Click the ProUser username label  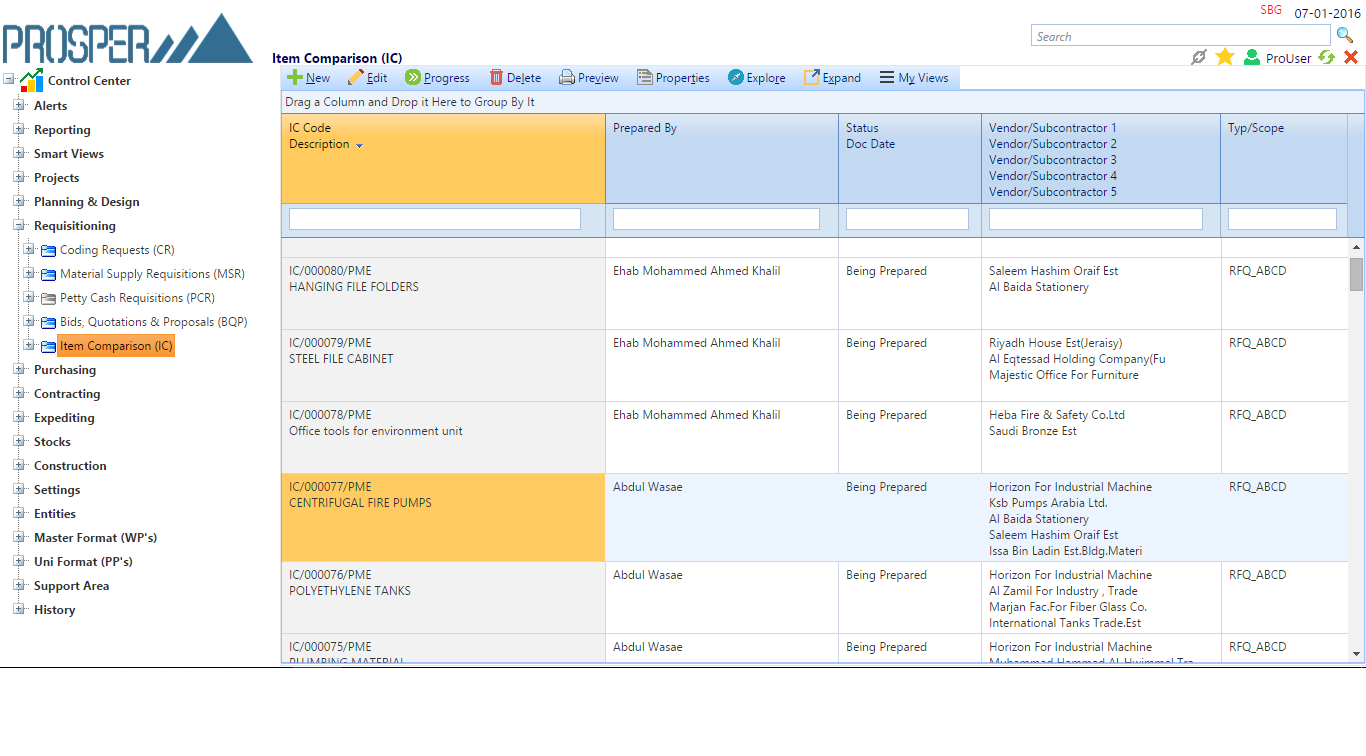[1288, 59]
